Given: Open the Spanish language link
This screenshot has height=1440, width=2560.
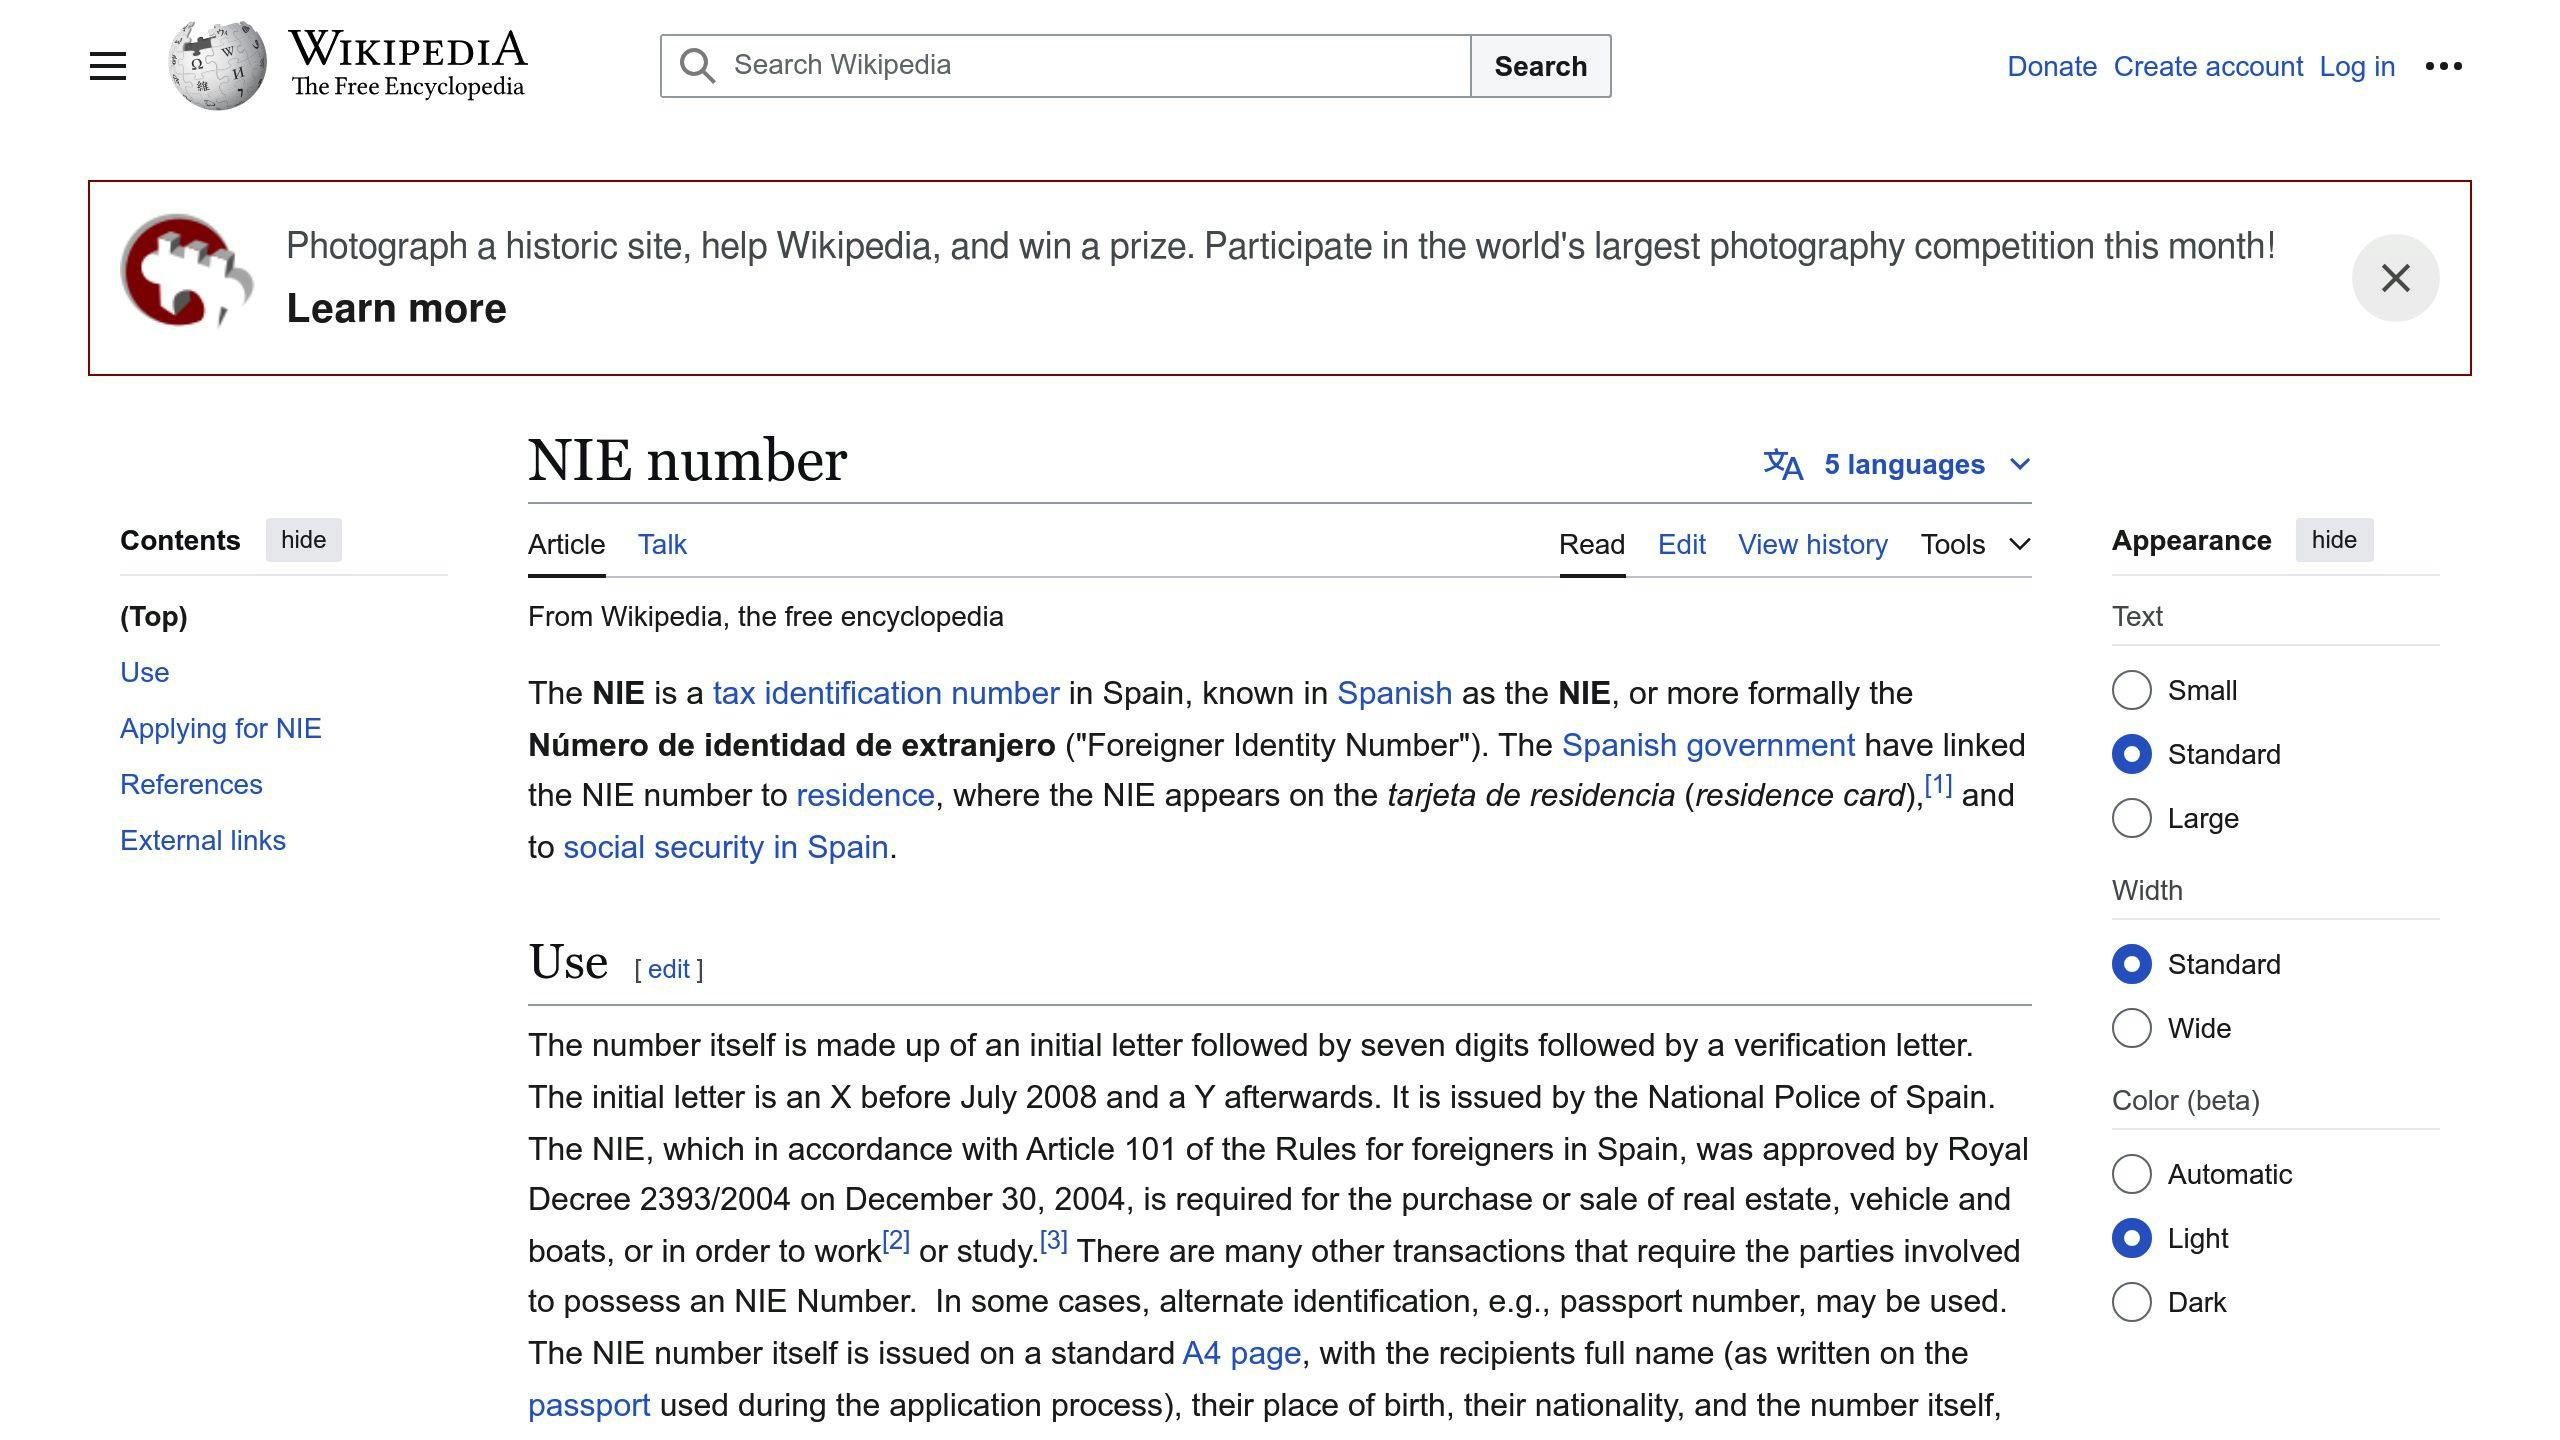Looking at the screenshot, I should (x=1394, y=693).
